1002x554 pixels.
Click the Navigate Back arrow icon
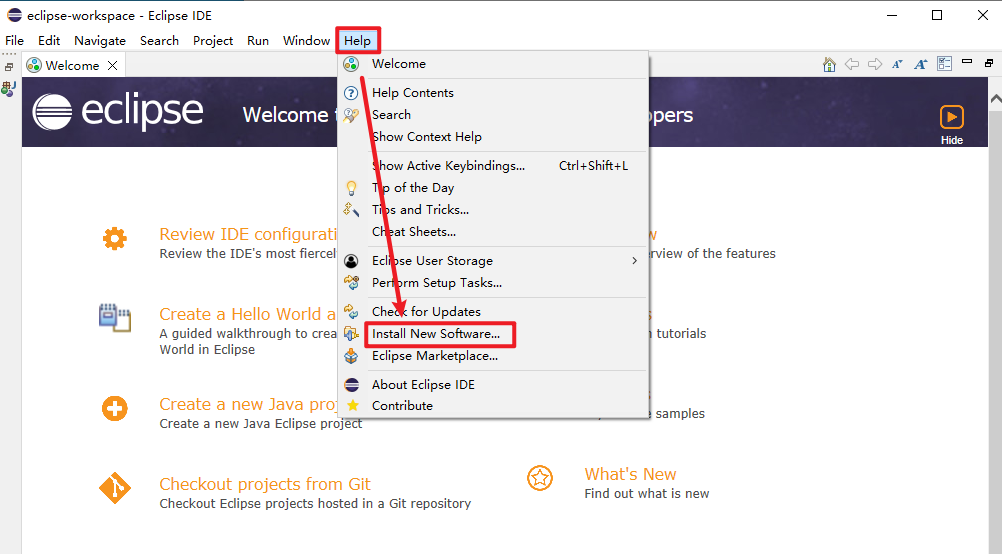[852, 65]
